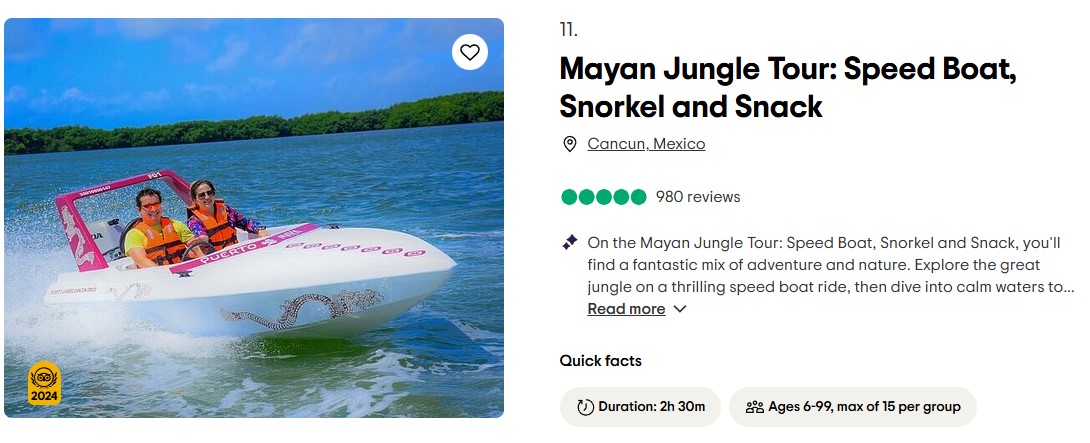Click the 2024 Travelers' Choice badge

pyautogui.click(x=44, y=383)
